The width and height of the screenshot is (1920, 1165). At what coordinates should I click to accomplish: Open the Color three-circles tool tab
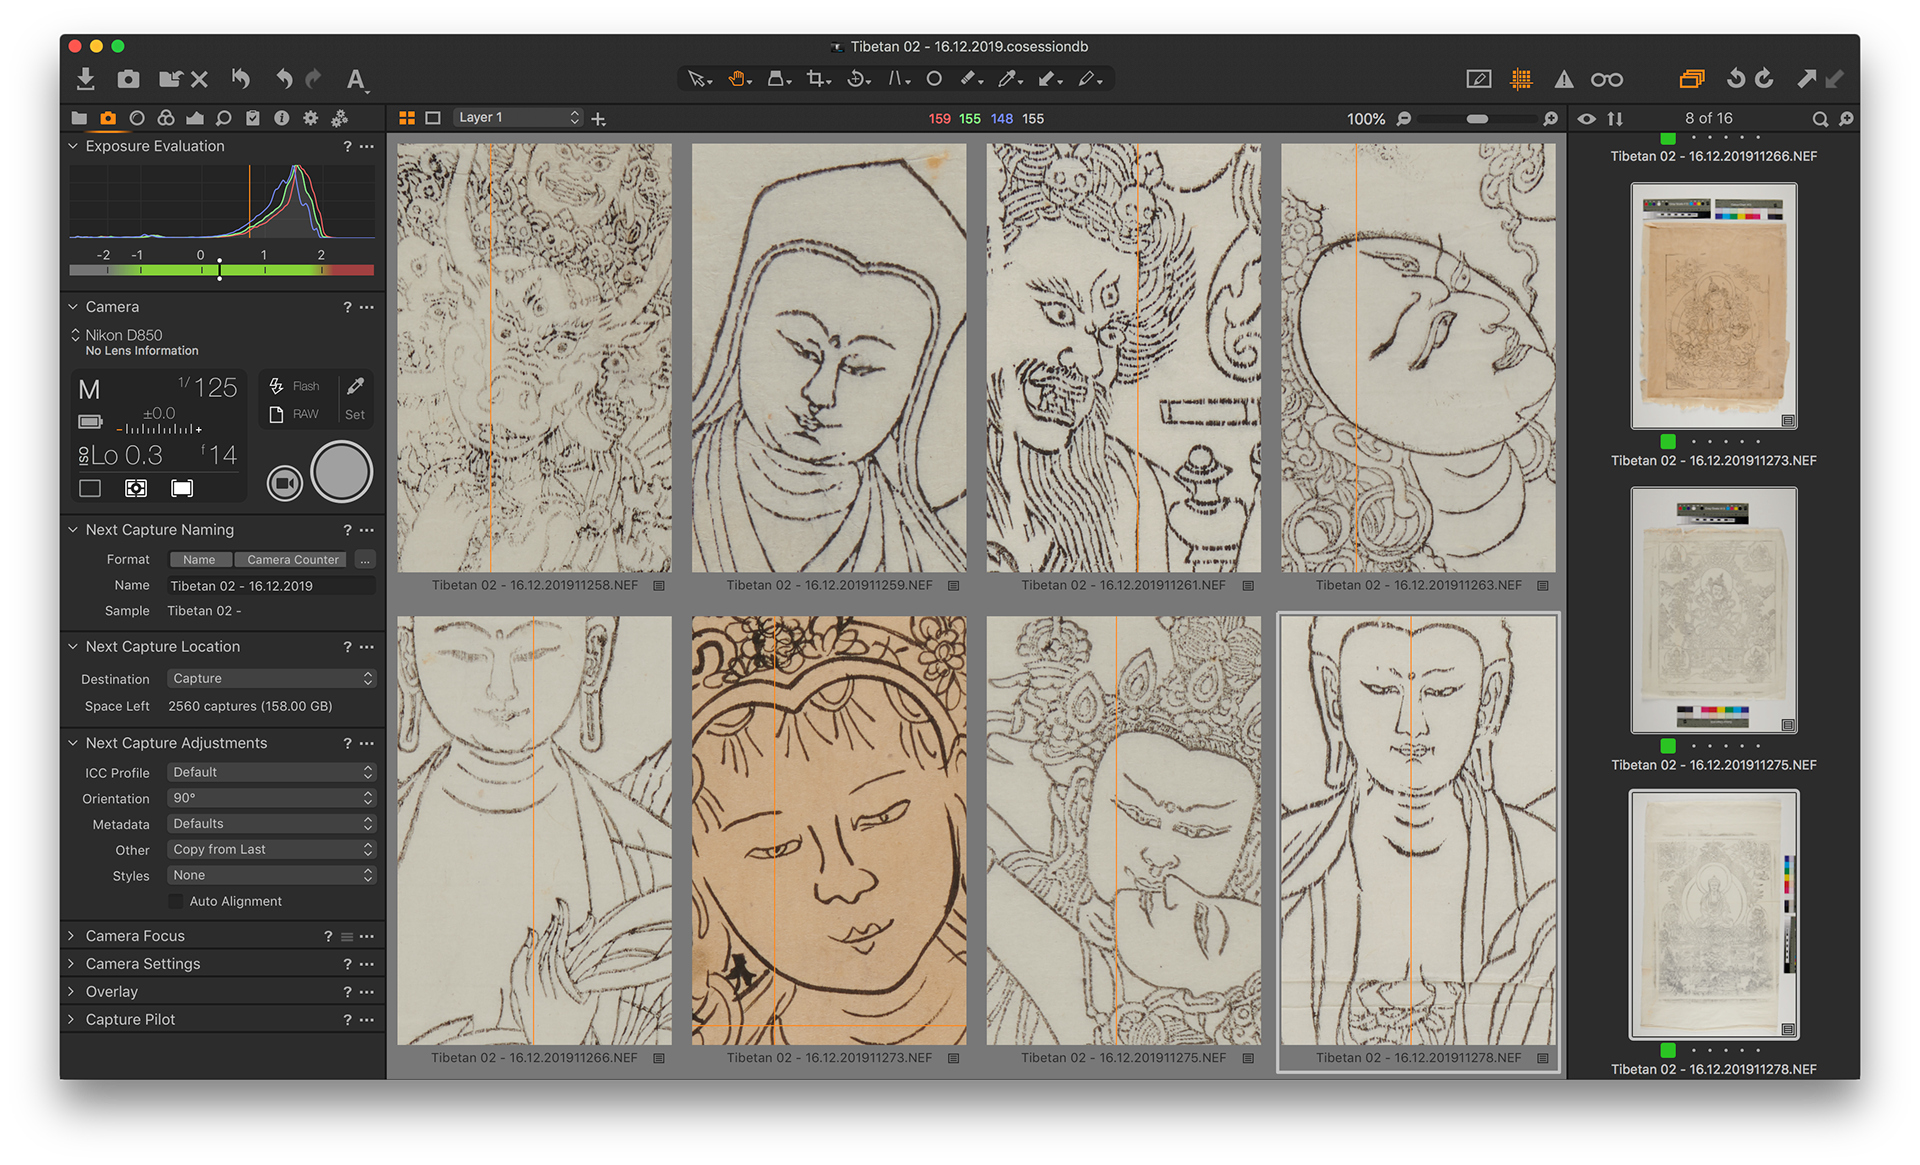(x=166, y=118)
